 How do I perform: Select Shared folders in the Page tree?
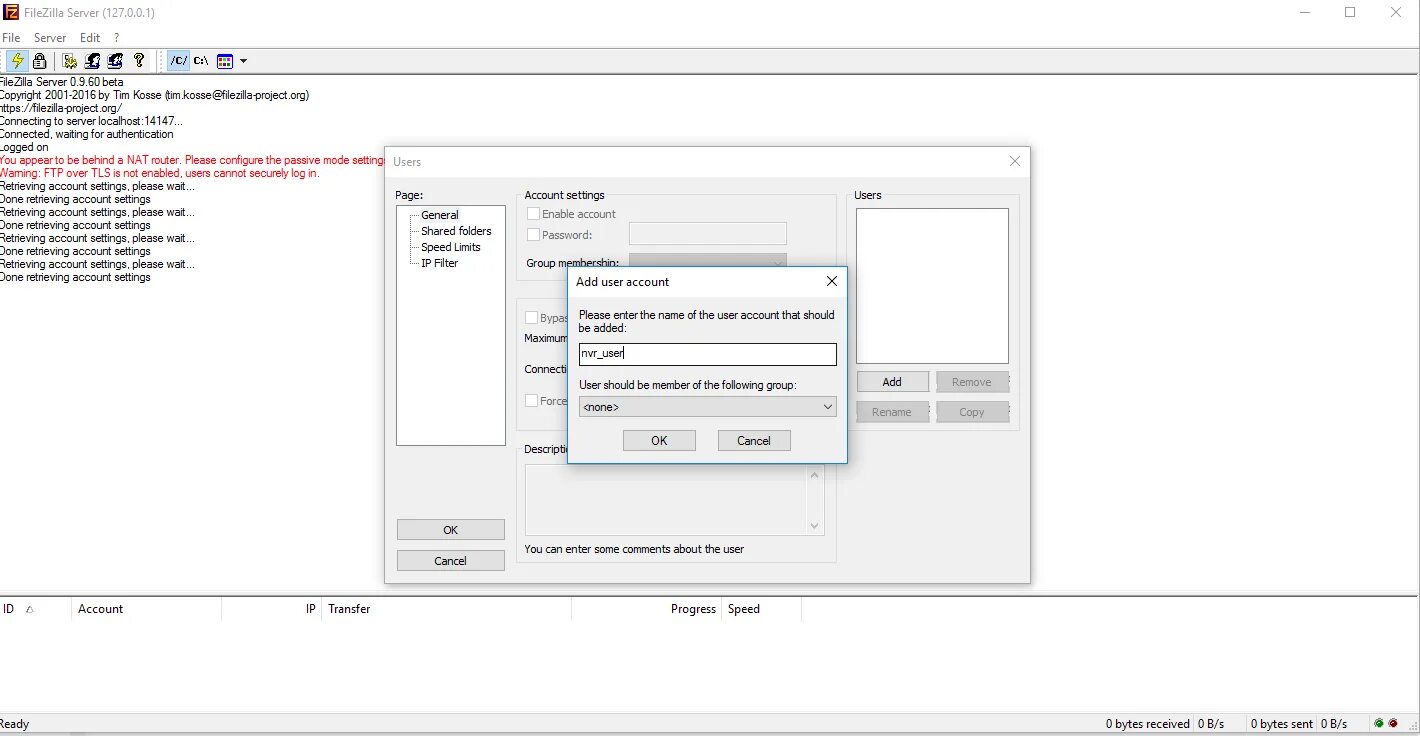coord(456,231)
